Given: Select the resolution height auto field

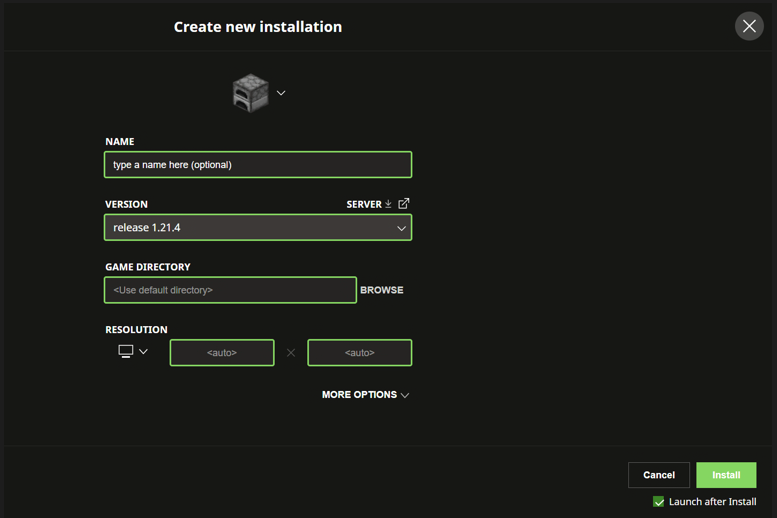Looking at the screenshot, I should coord(360,353).
